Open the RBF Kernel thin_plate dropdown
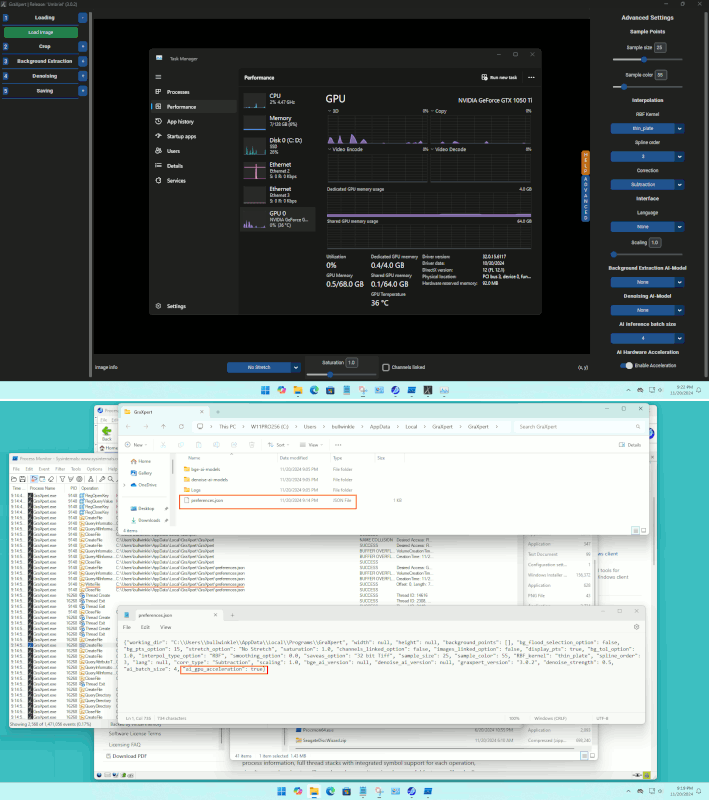 click(x=647, y=129)
